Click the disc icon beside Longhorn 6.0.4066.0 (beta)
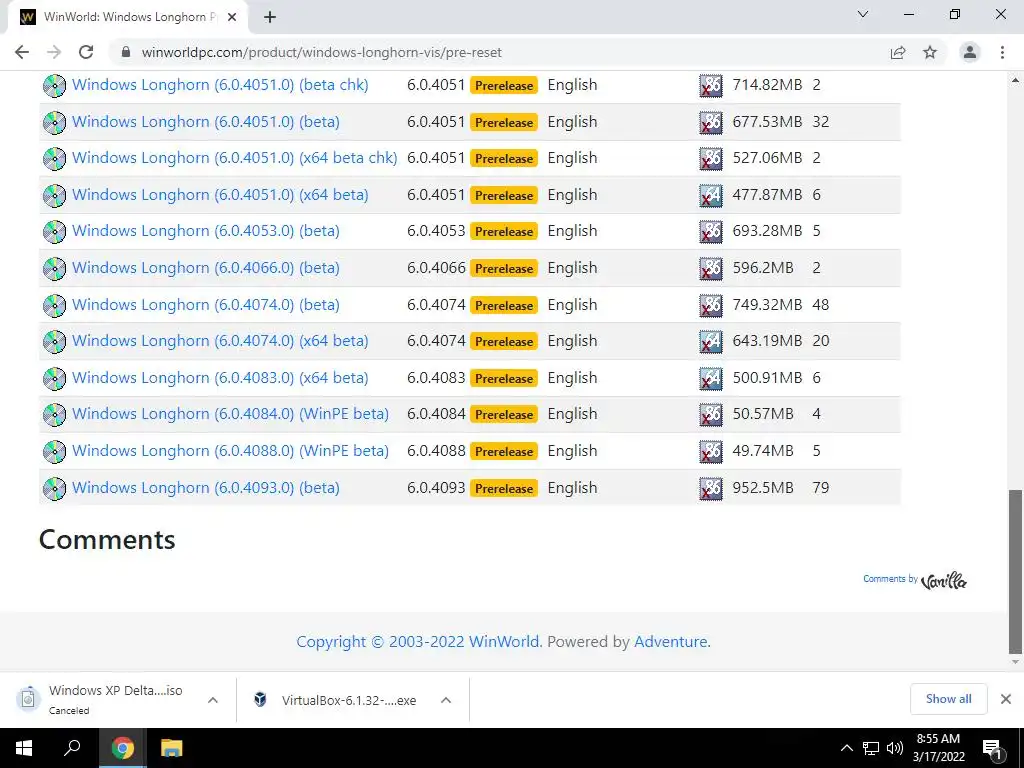1024x768 pixels. coord(54,268)
